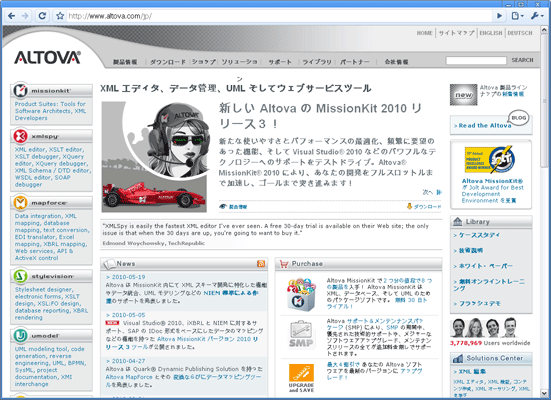
Task: Click the SMP briefcase icon
Action: click(x=301, y=334)
